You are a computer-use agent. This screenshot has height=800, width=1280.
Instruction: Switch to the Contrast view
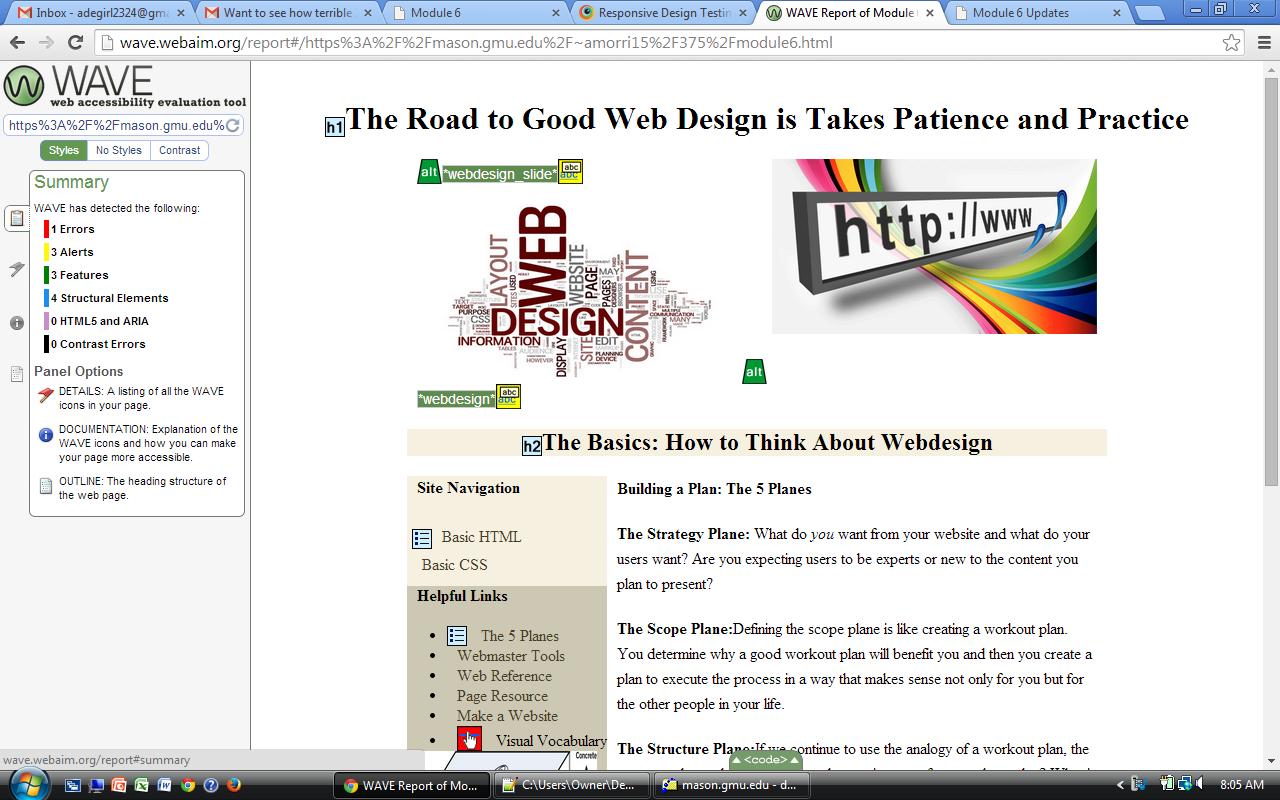coord(179,150)
